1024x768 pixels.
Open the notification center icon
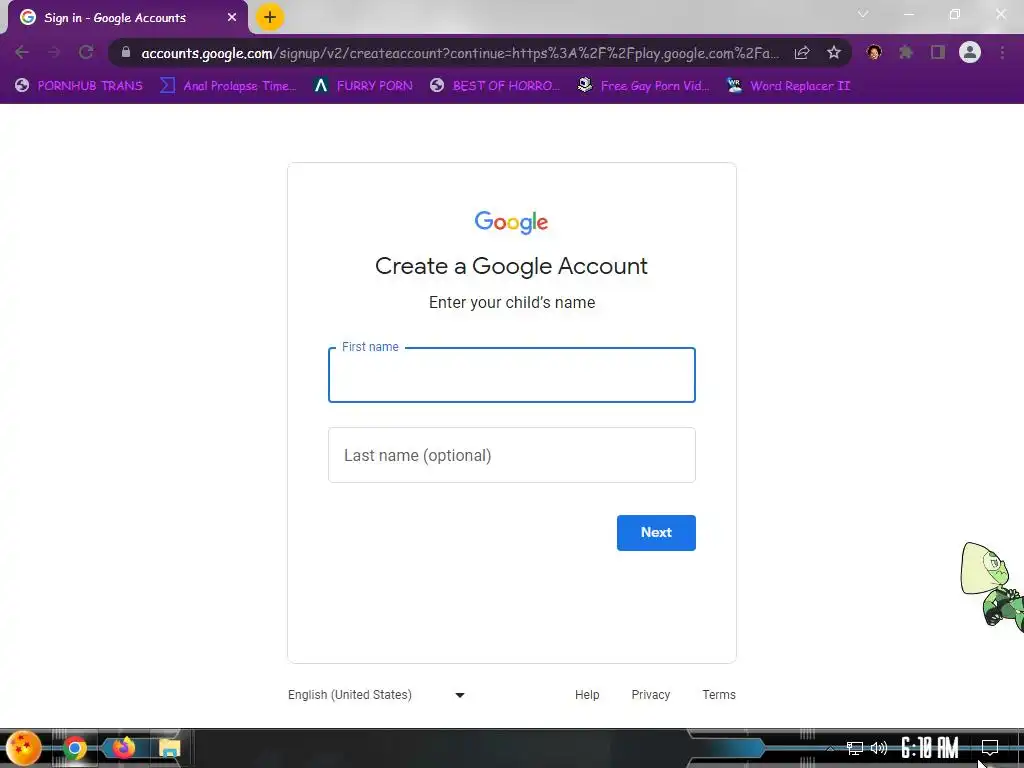(x=989, y=748)
